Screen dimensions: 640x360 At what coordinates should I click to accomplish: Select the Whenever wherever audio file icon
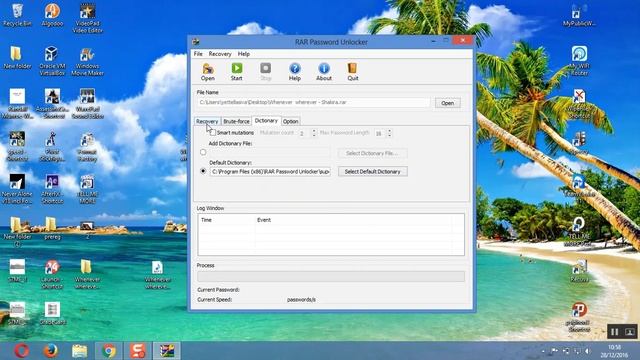point(158,274)
